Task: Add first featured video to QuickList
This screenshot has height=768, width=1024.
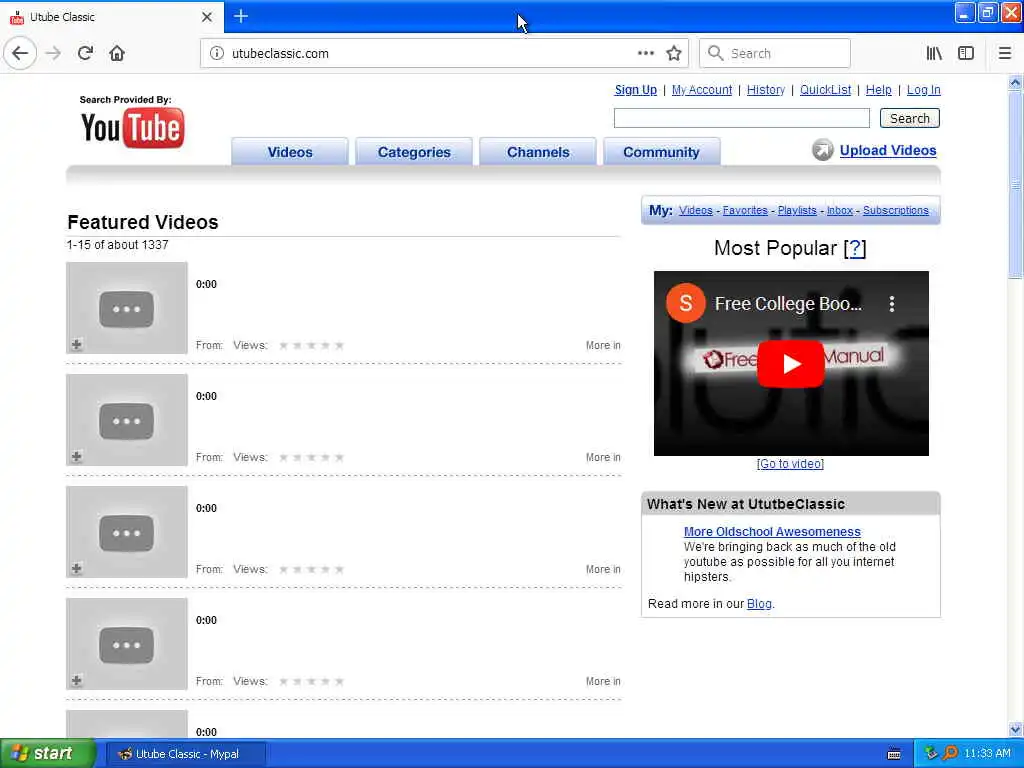Action: click(x=76, y=344)
